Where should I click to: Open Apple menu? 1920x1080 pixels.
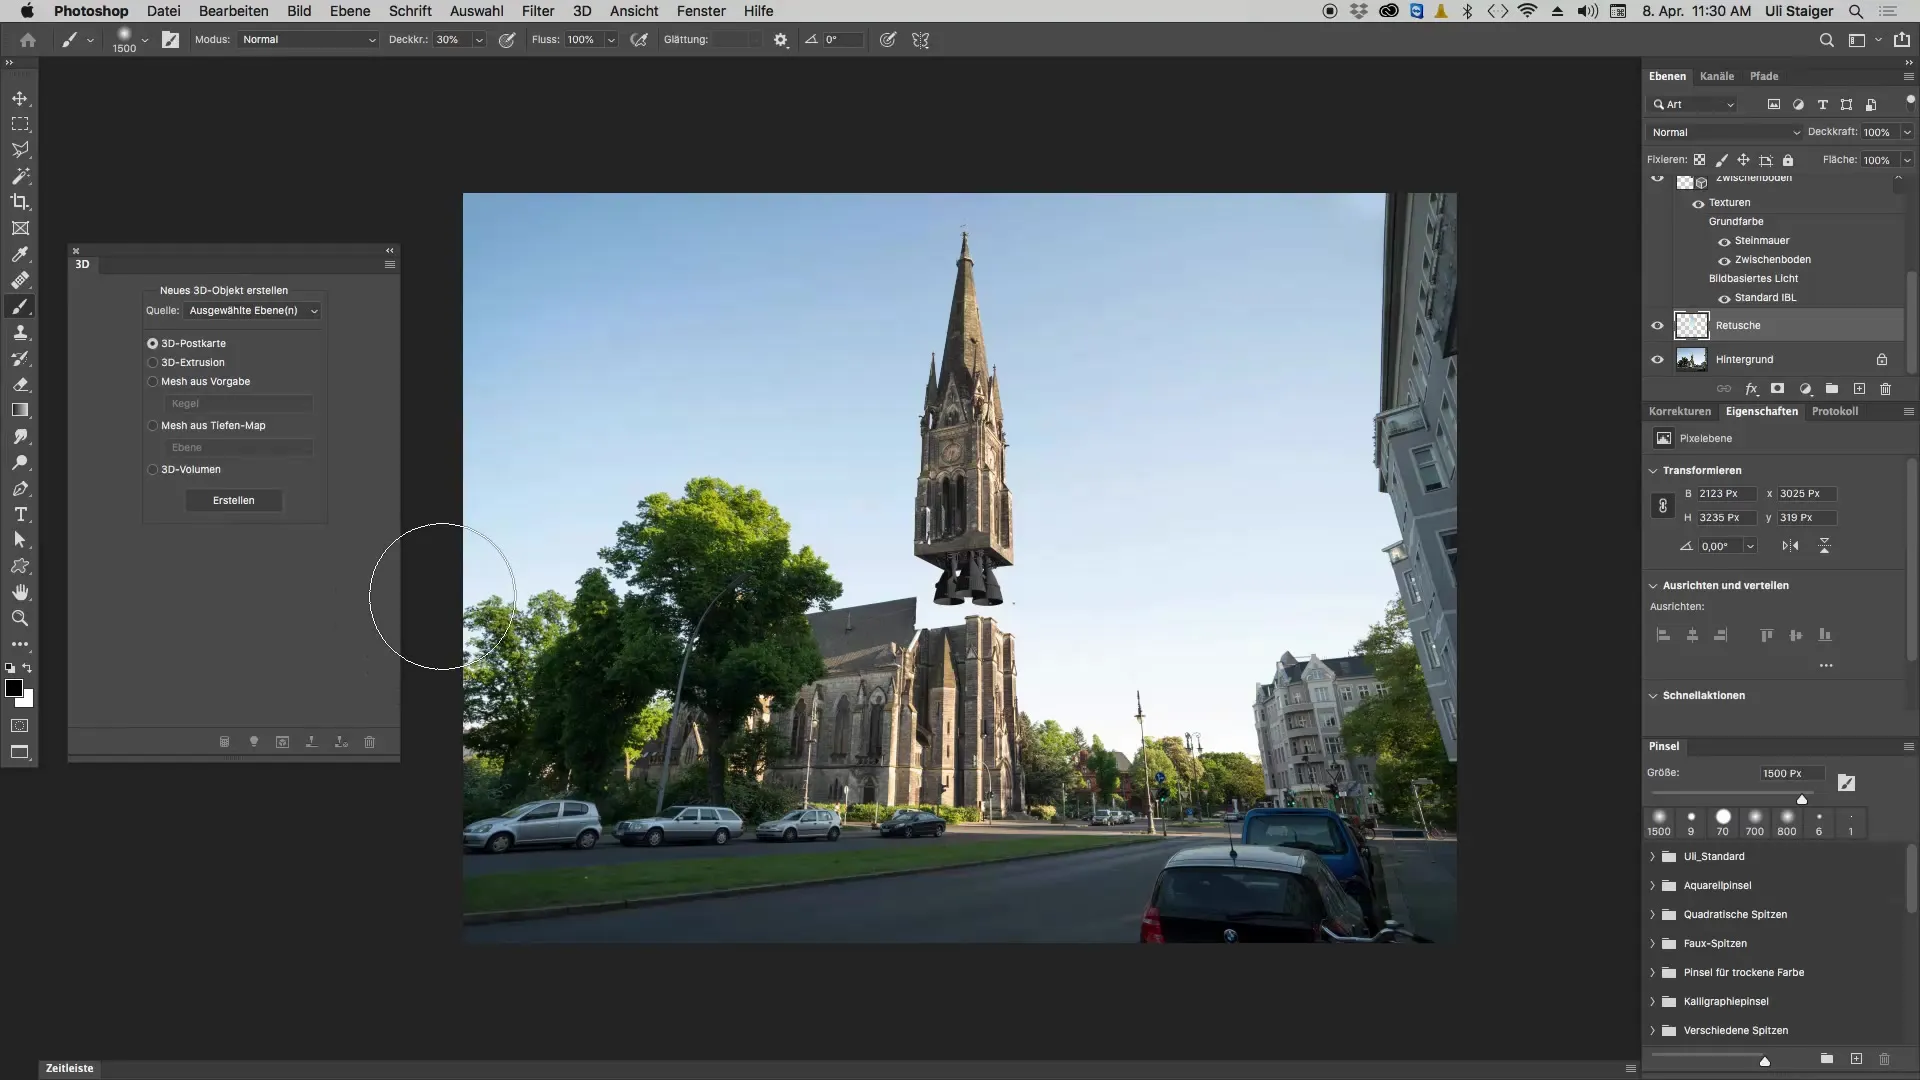(27, 11)
